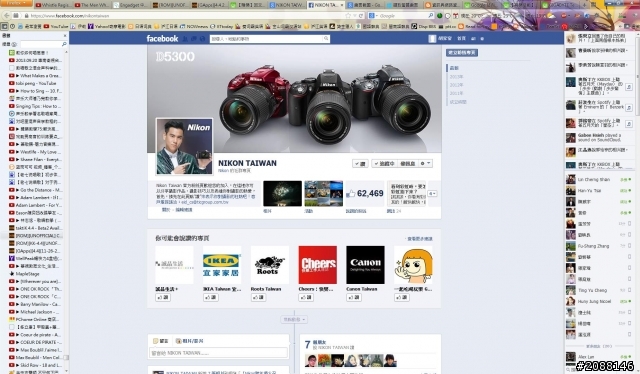Click the 62,469 likes thumbs-up box
640x374 pixels.
(364, 194)
